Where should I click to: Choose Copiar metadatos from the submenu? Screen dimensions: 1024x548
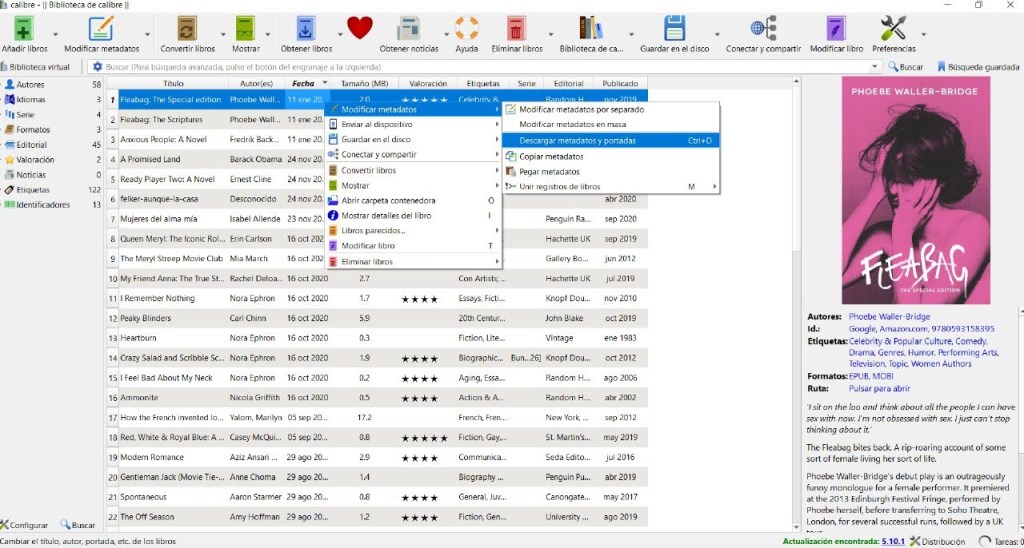pos(551,156)
